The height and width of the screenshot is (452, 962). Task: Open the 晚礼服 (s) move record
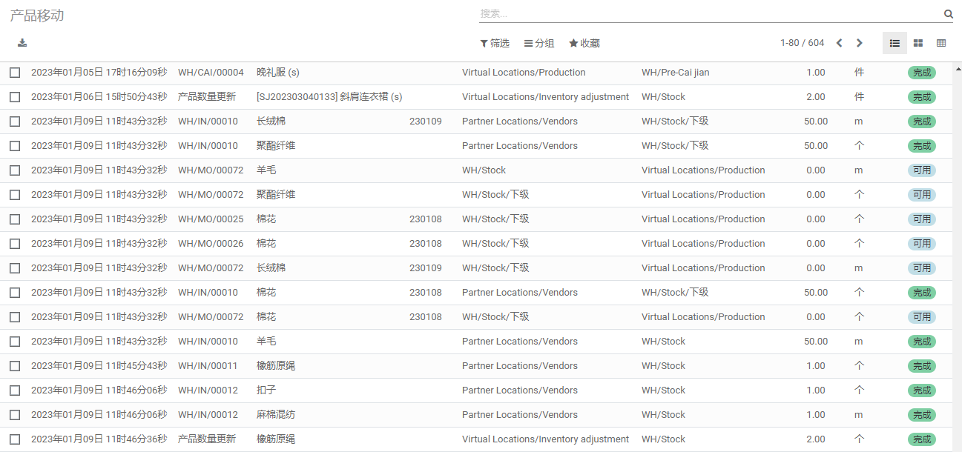click(278, 73)
